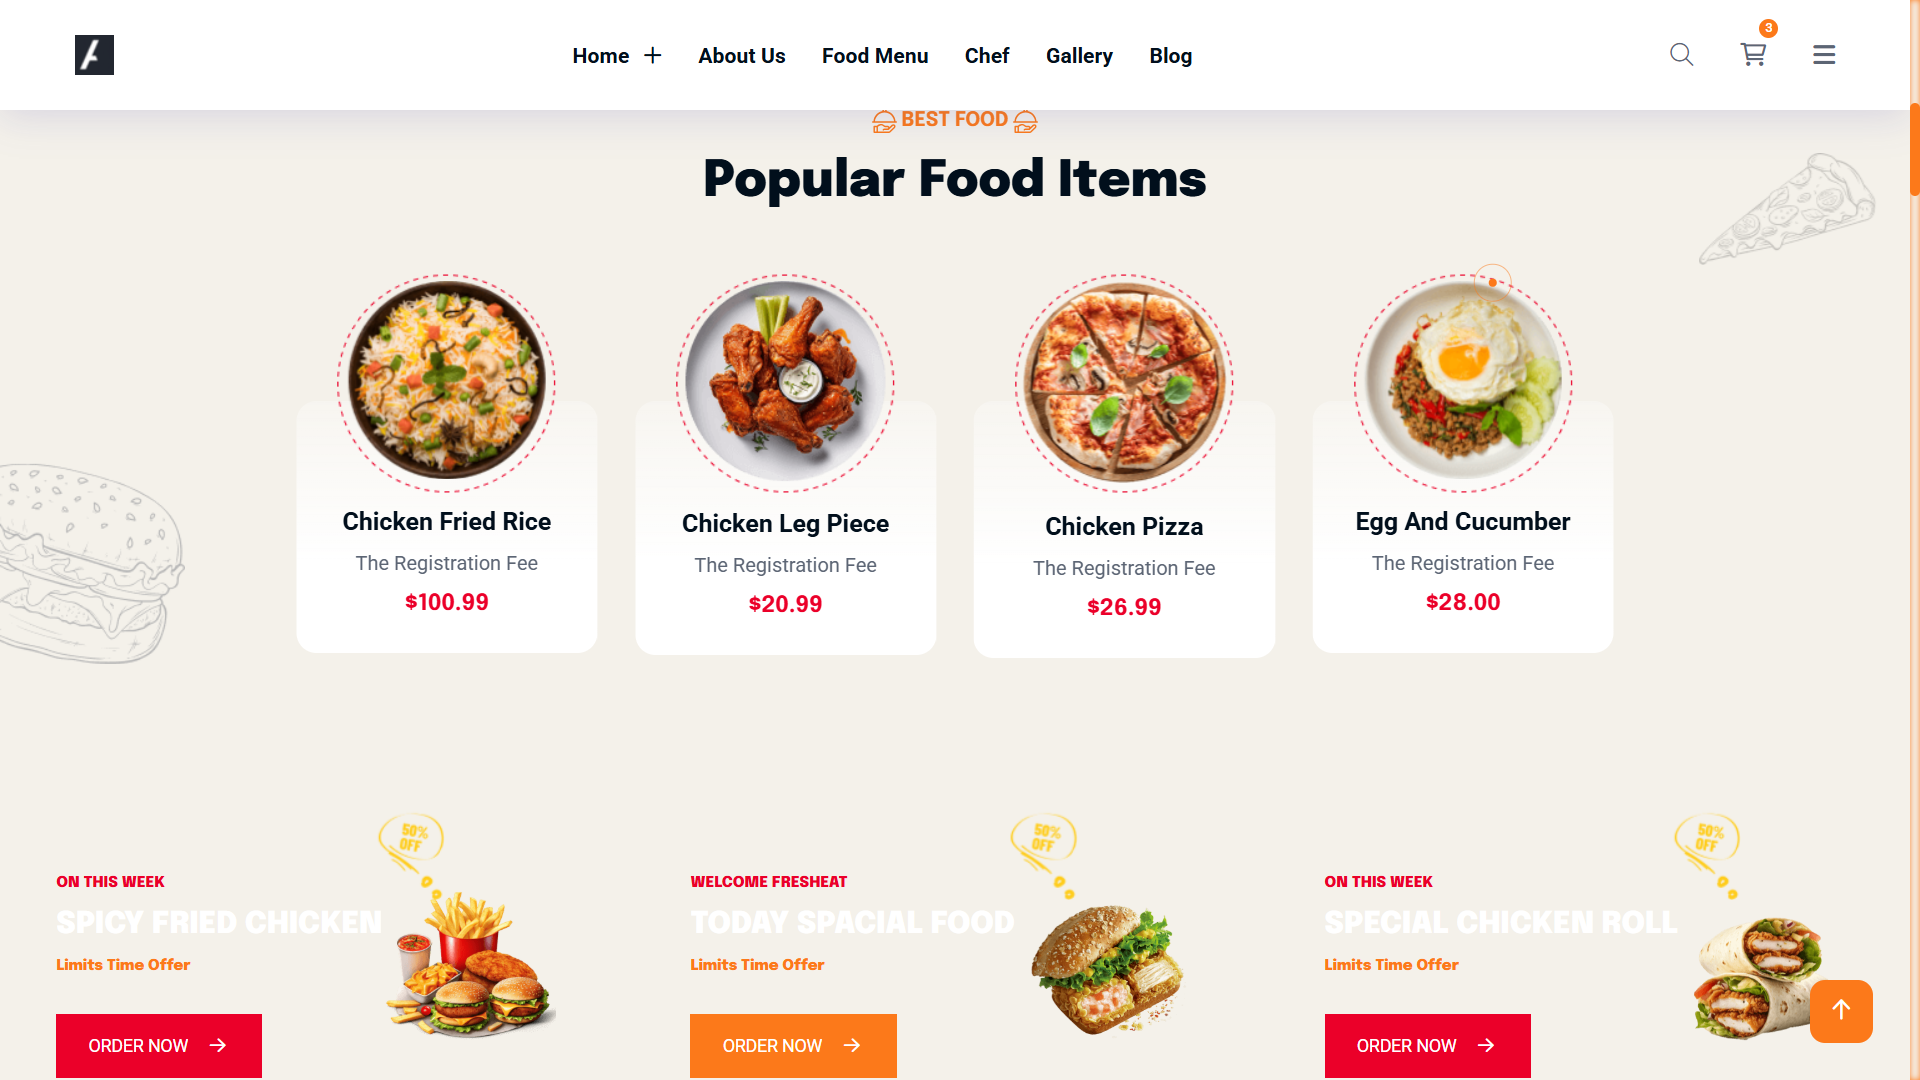
Task: Click the site logo icon
Action: (94, 55)
